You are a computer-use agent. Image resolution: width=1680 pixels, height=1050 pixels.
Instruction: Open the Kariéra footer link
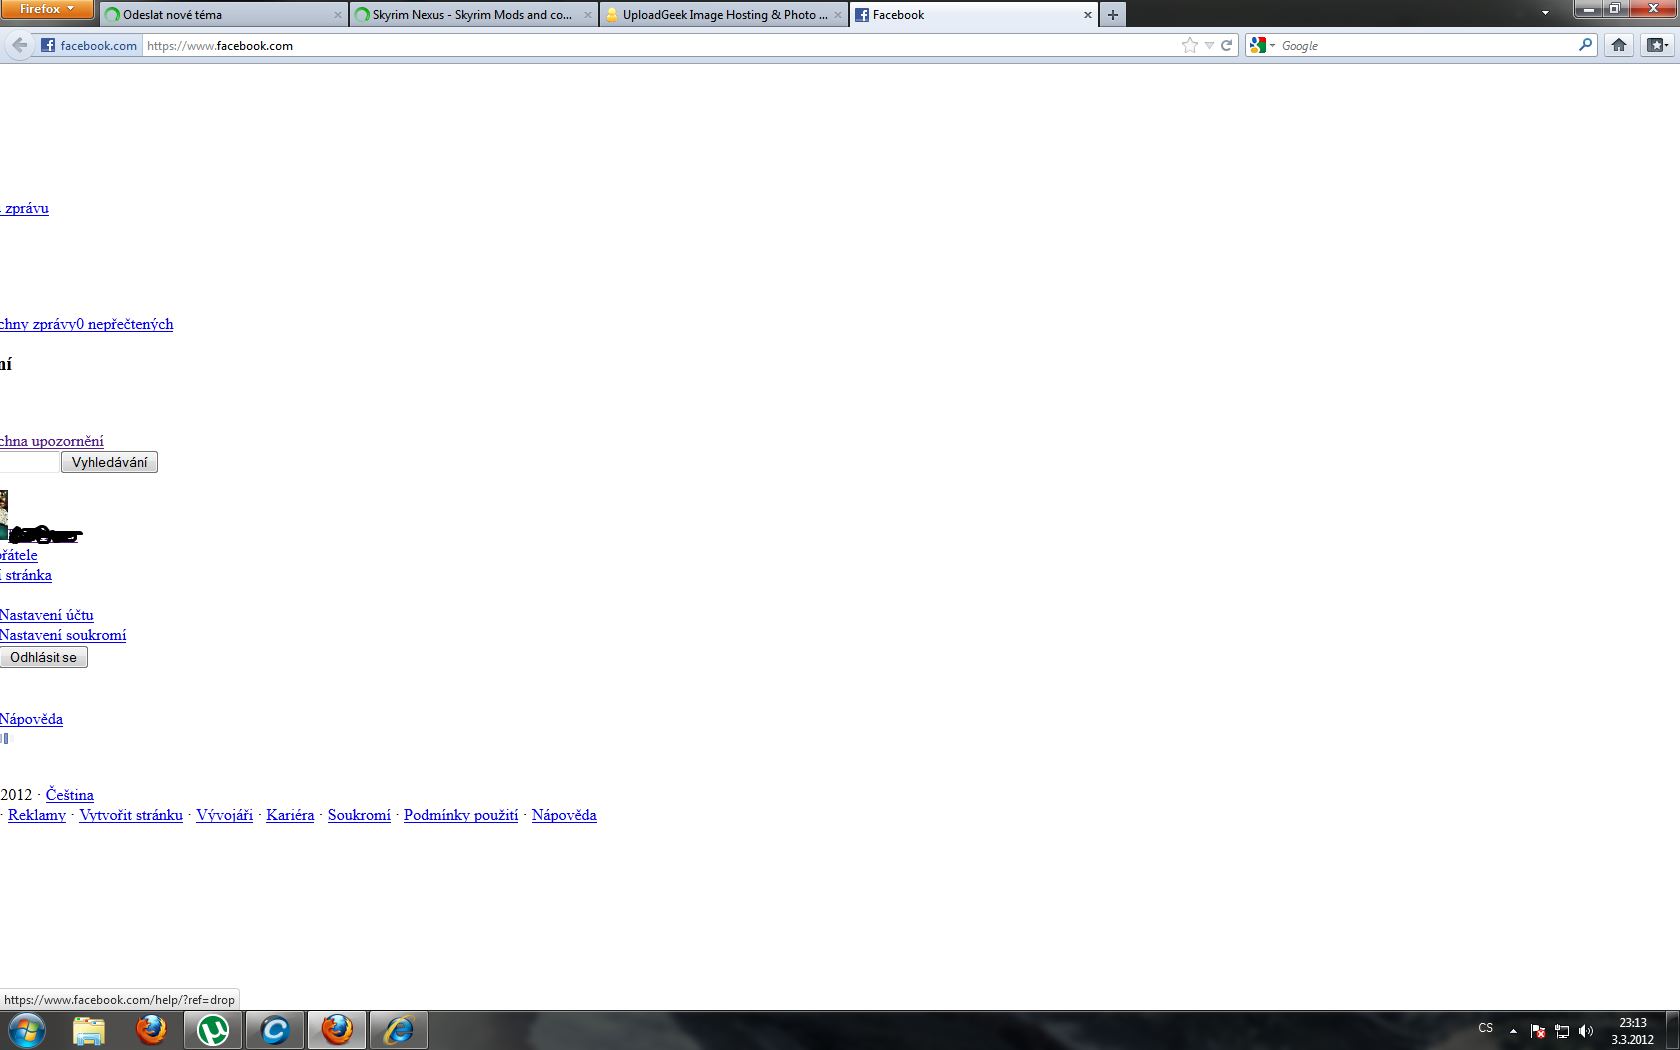coord(290,815)
